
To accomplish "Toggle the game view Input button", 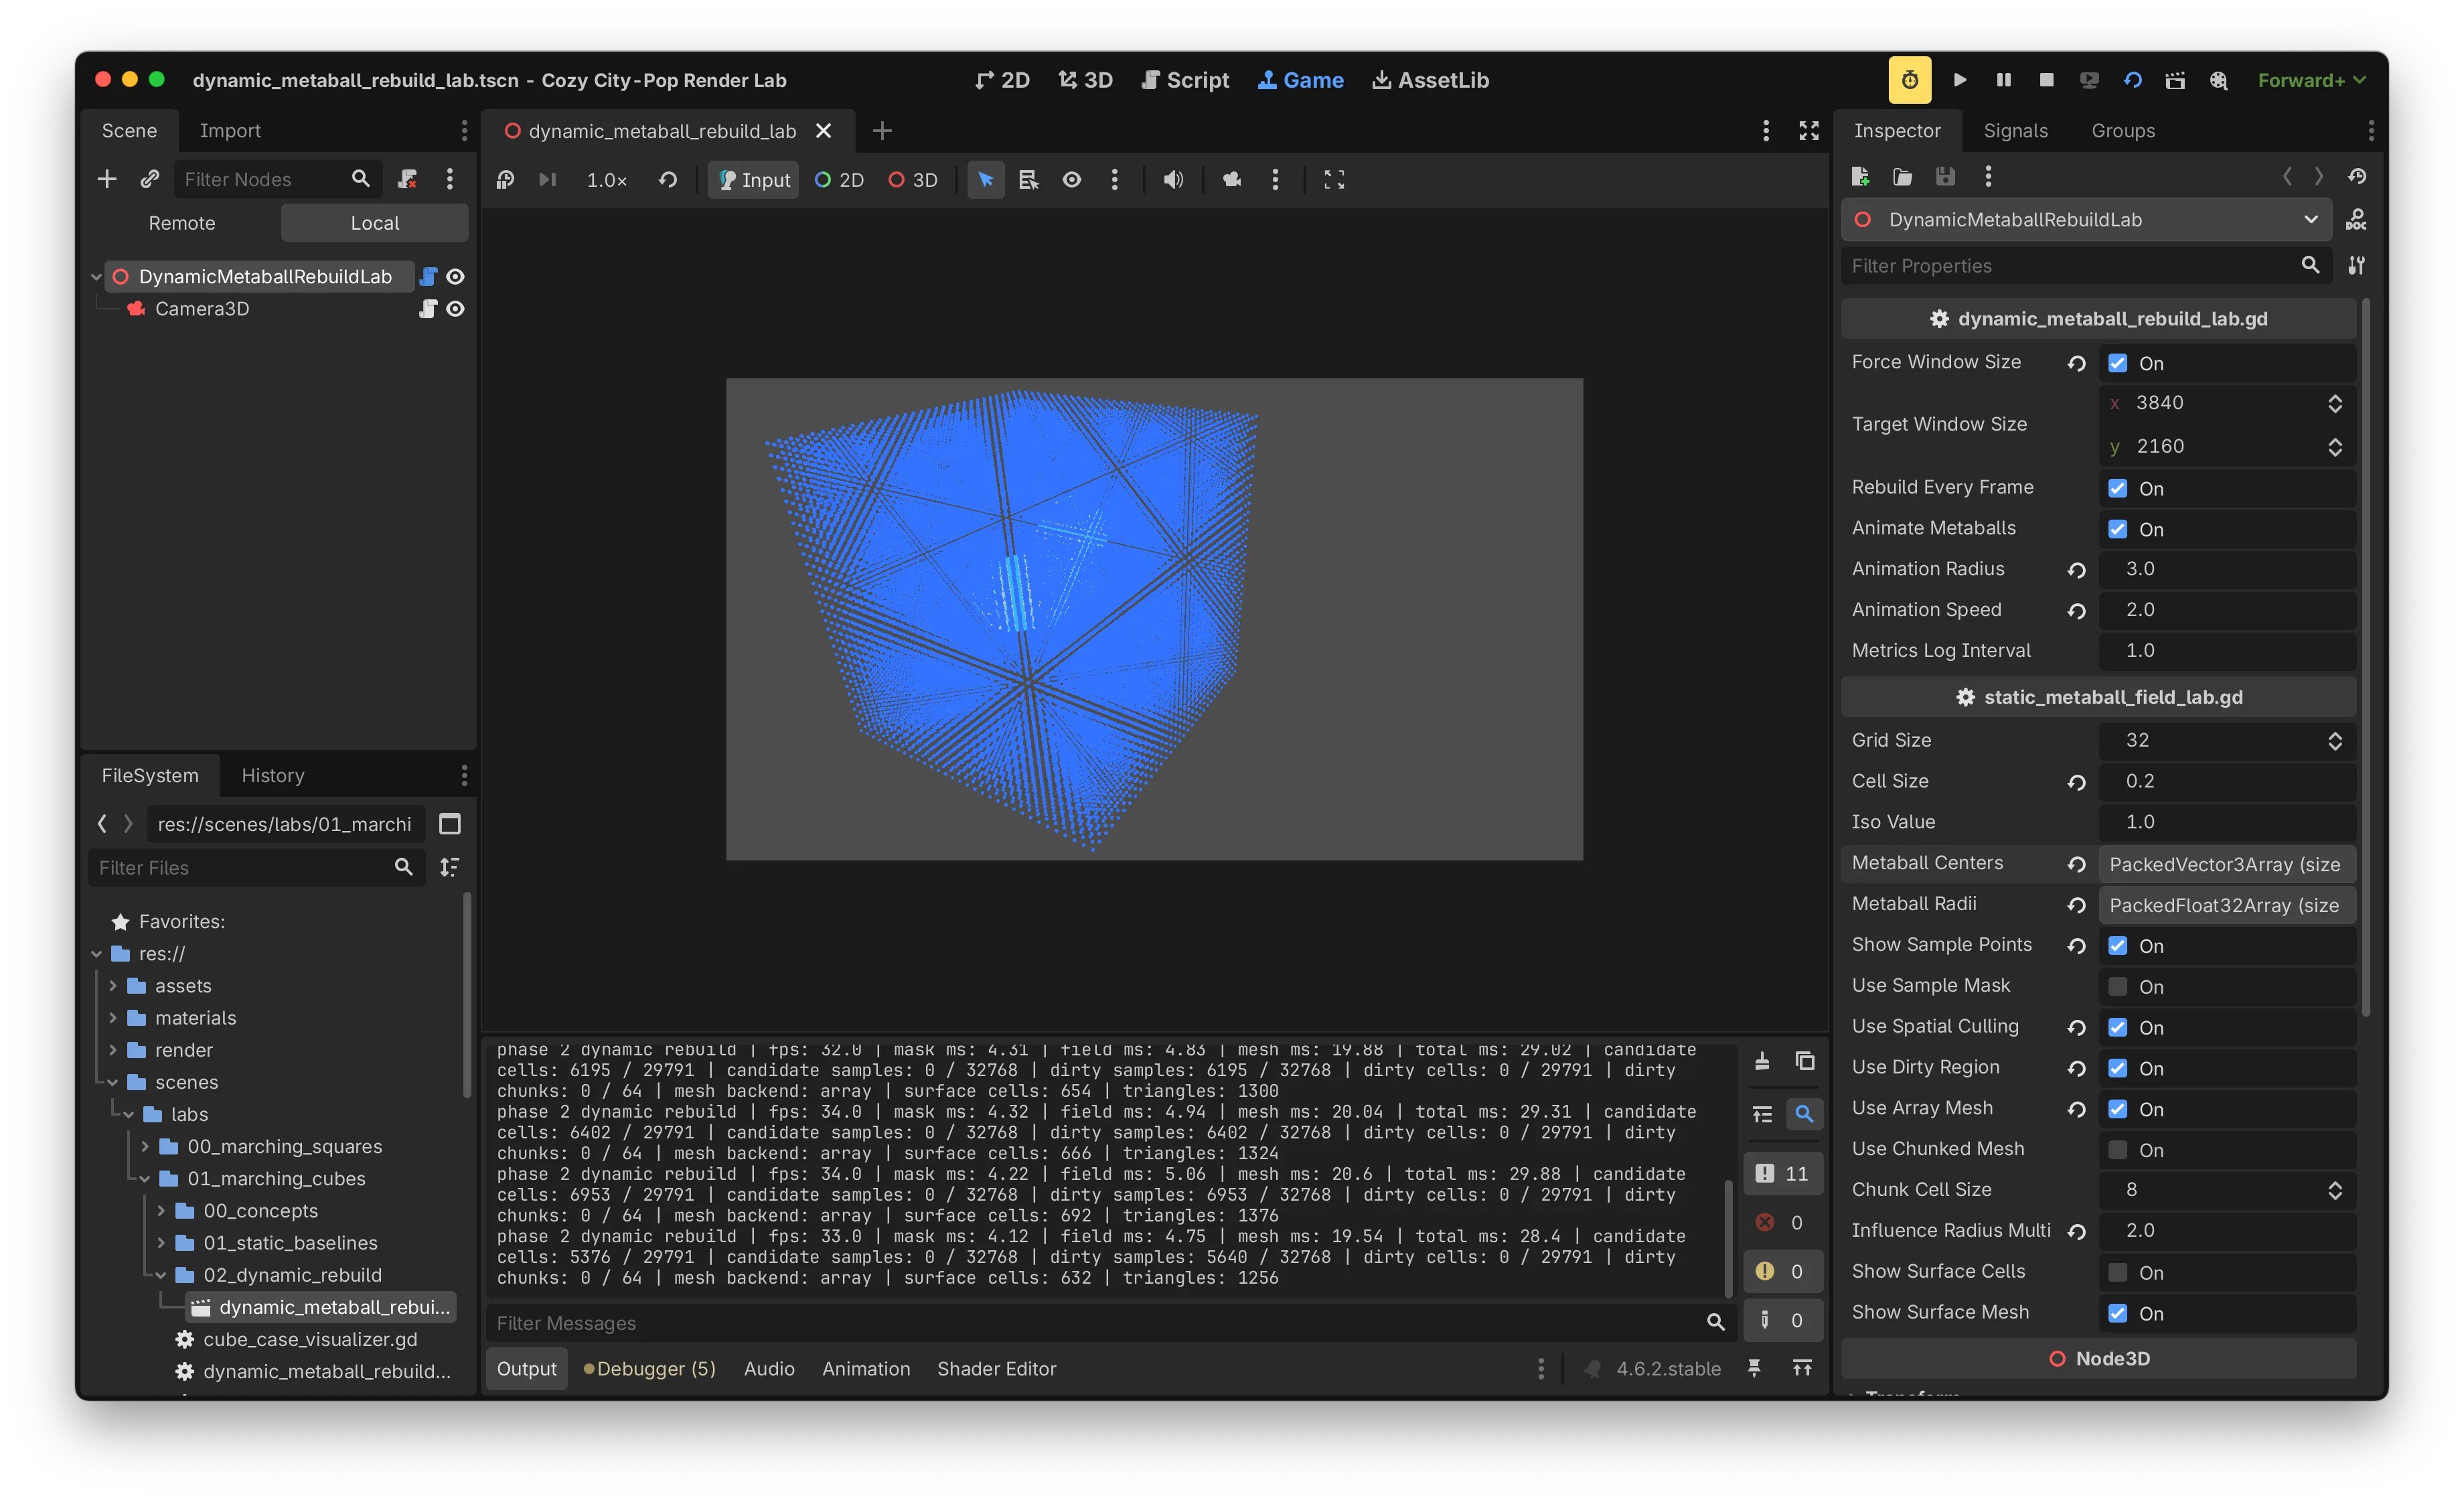I will [753, 180].
